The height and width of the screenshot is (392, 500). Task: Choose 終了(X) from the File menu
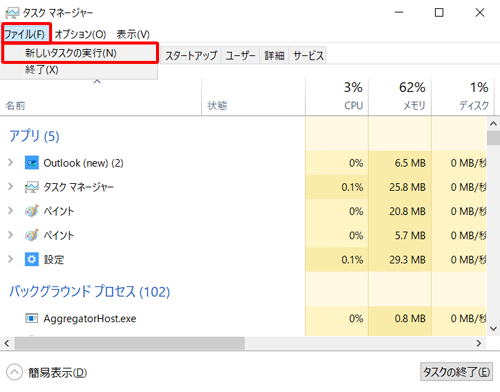[x=79, y=70]
